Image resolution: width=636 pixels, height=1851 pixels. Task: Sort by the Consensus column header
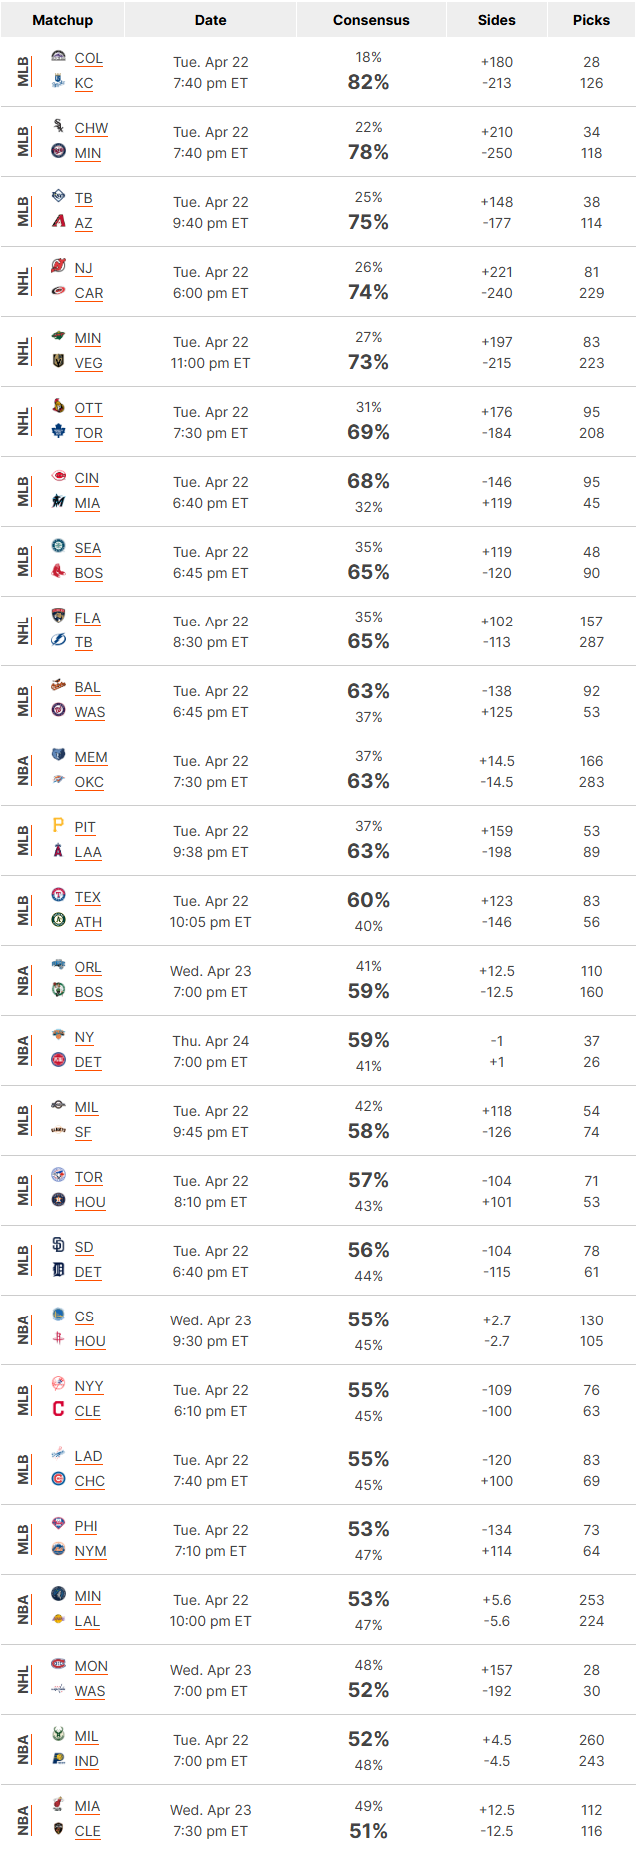tap(371, 20)
